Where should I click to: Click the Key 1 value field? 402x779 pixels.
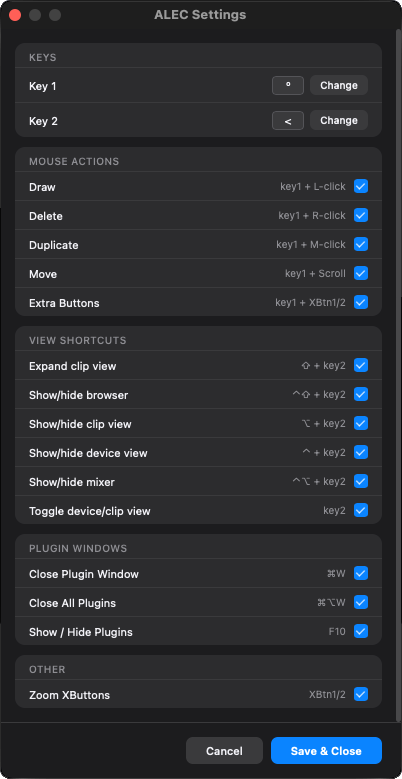click(x=288, y=85)
